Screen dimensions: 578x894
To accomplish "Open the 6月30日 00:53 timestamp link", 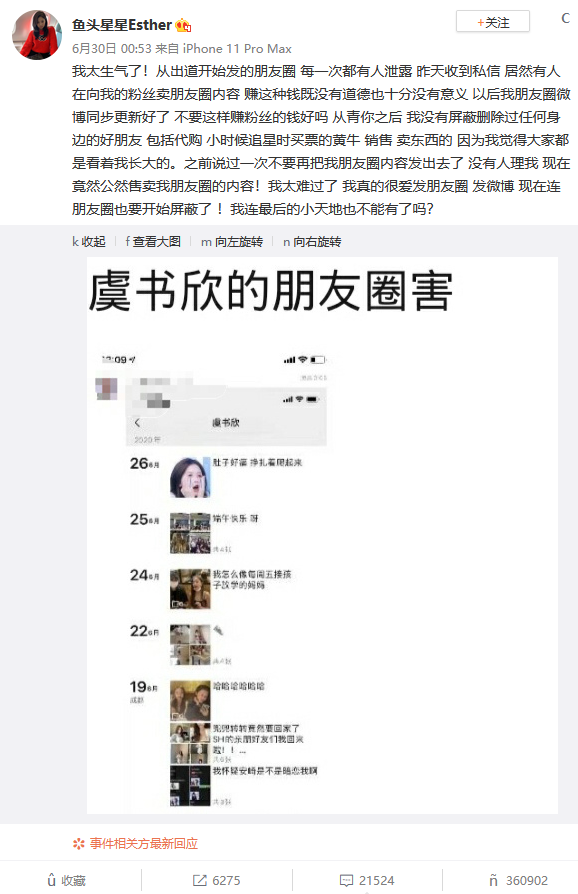I will [x=112, y=49].
